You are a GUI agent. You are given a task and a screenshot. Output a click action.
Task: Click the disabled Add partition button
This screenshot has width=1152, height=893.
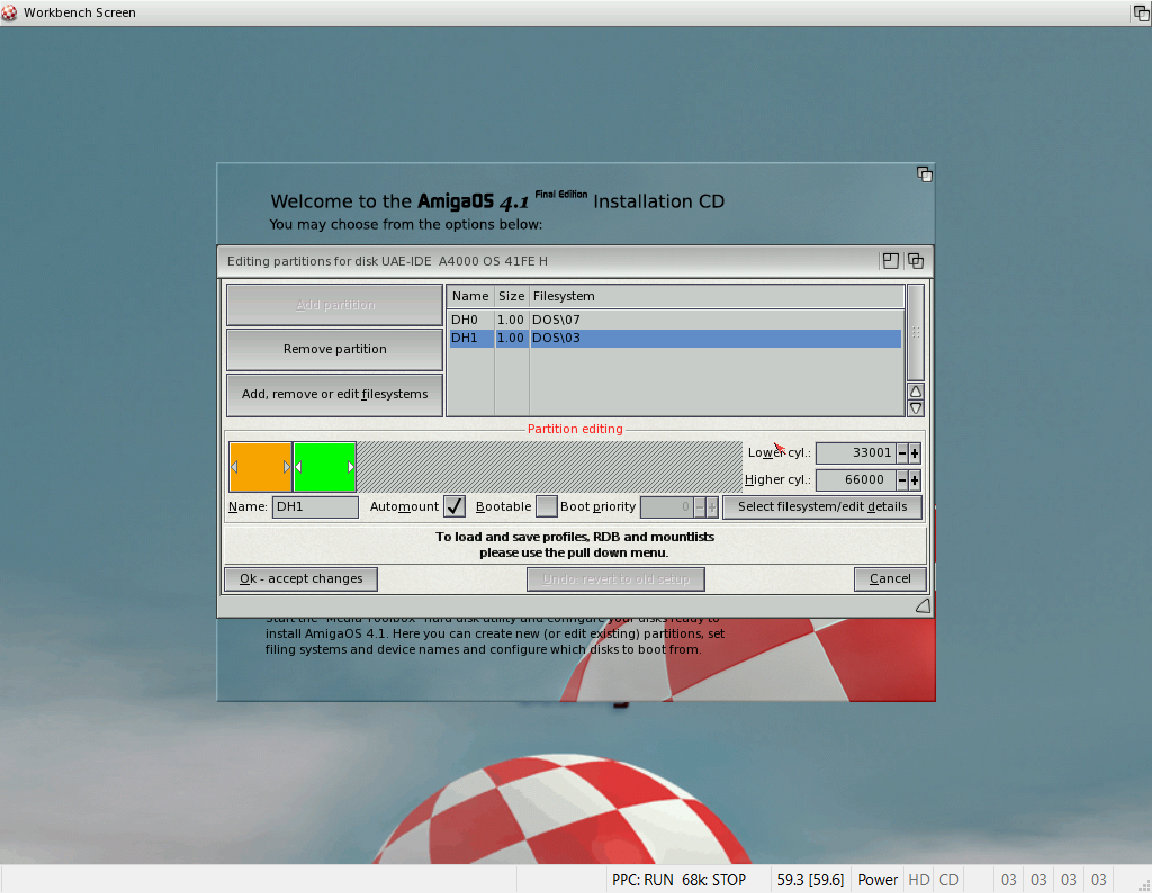pos(334,304)
